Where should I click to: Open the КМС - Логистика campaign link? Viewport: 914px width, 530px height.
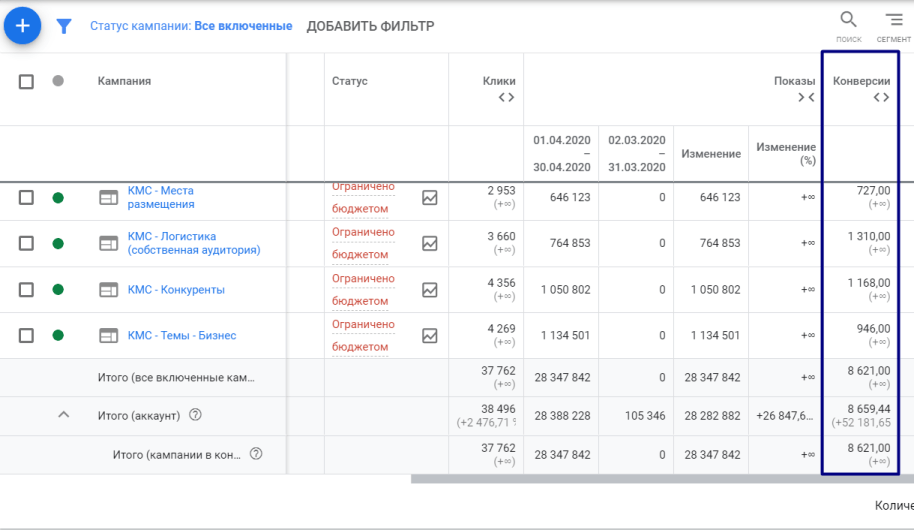[193, 243]
